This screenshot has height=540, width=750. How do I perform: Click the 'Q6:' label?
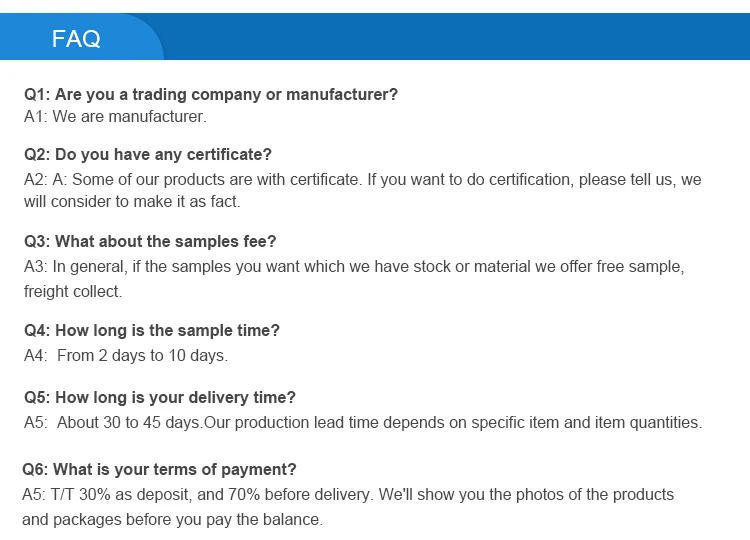(x=35, y=470)
